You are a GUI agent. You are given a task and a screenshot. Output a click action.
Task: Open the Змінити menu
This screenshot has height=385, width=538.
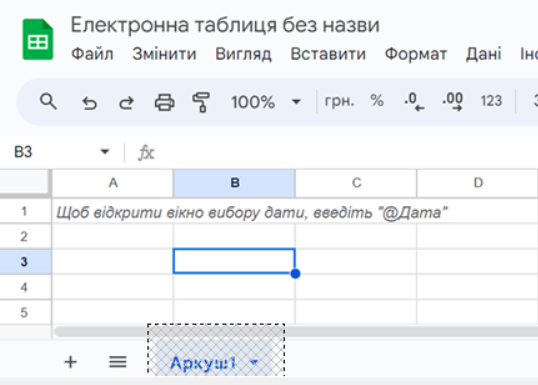pyautogui.click(x=164, y=54)
